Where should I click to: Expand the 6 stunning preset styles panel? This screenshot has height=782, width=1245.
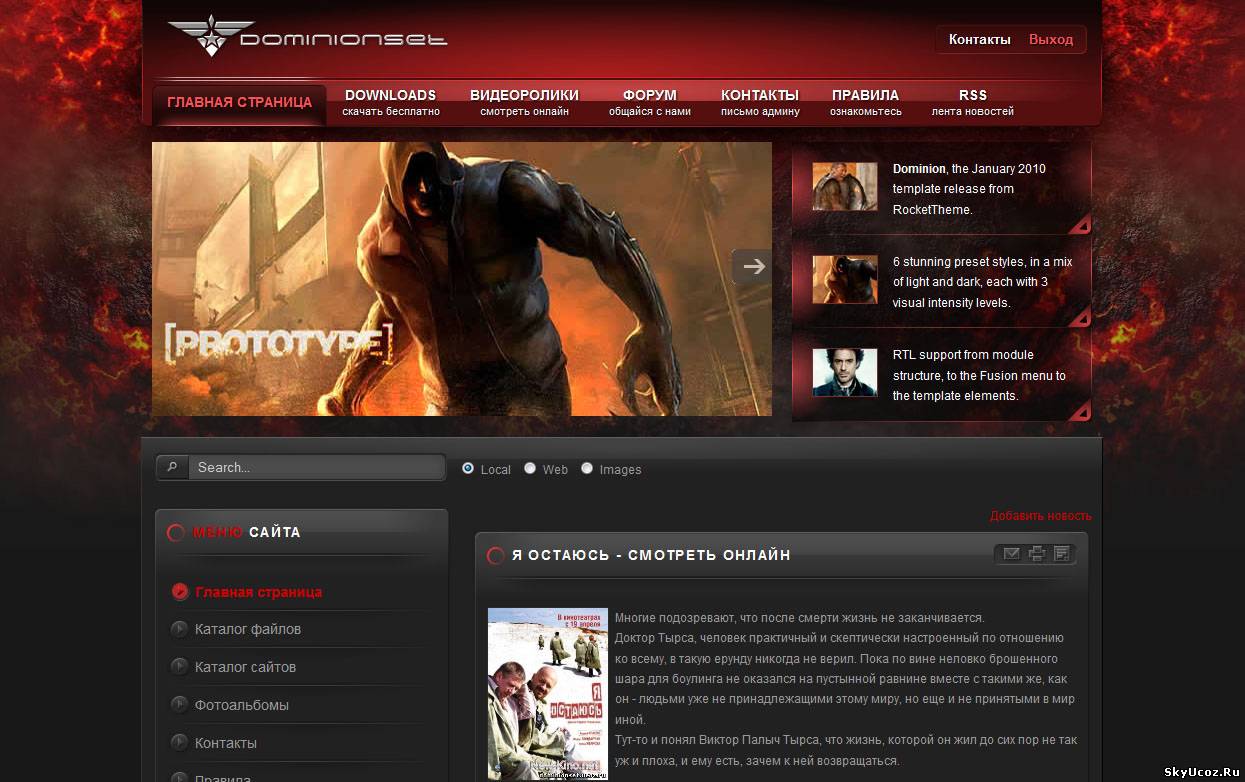(x=1079, y=318)
